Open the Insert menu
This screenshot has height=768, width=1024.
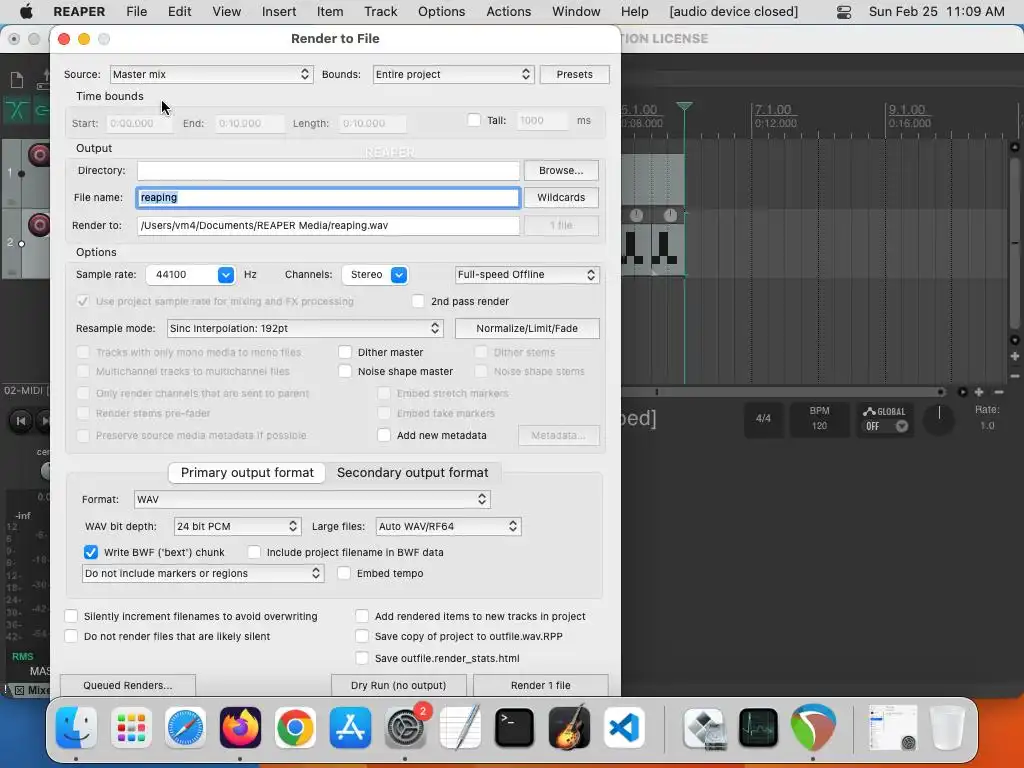(279, 12)
